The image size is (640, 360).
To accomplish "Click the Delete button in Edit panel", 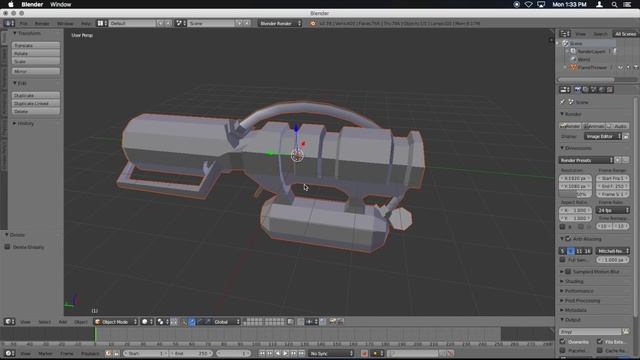I will (36, 111).
